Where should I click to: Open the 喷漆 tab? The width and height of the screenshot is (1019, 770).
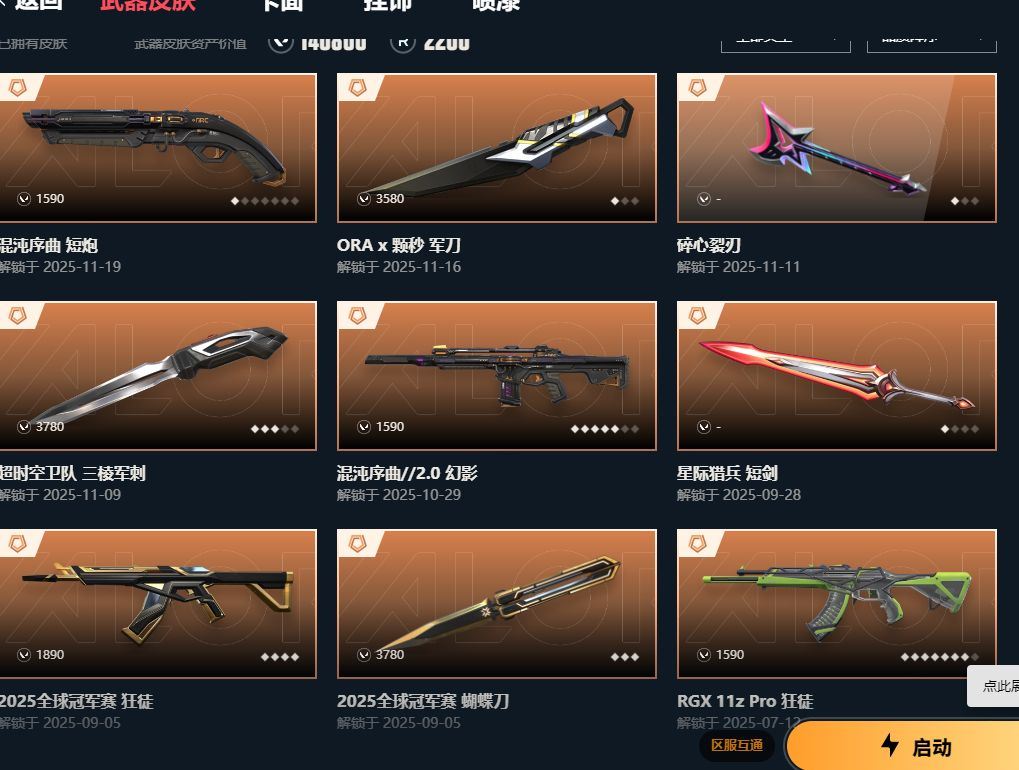tap(496, 5)
